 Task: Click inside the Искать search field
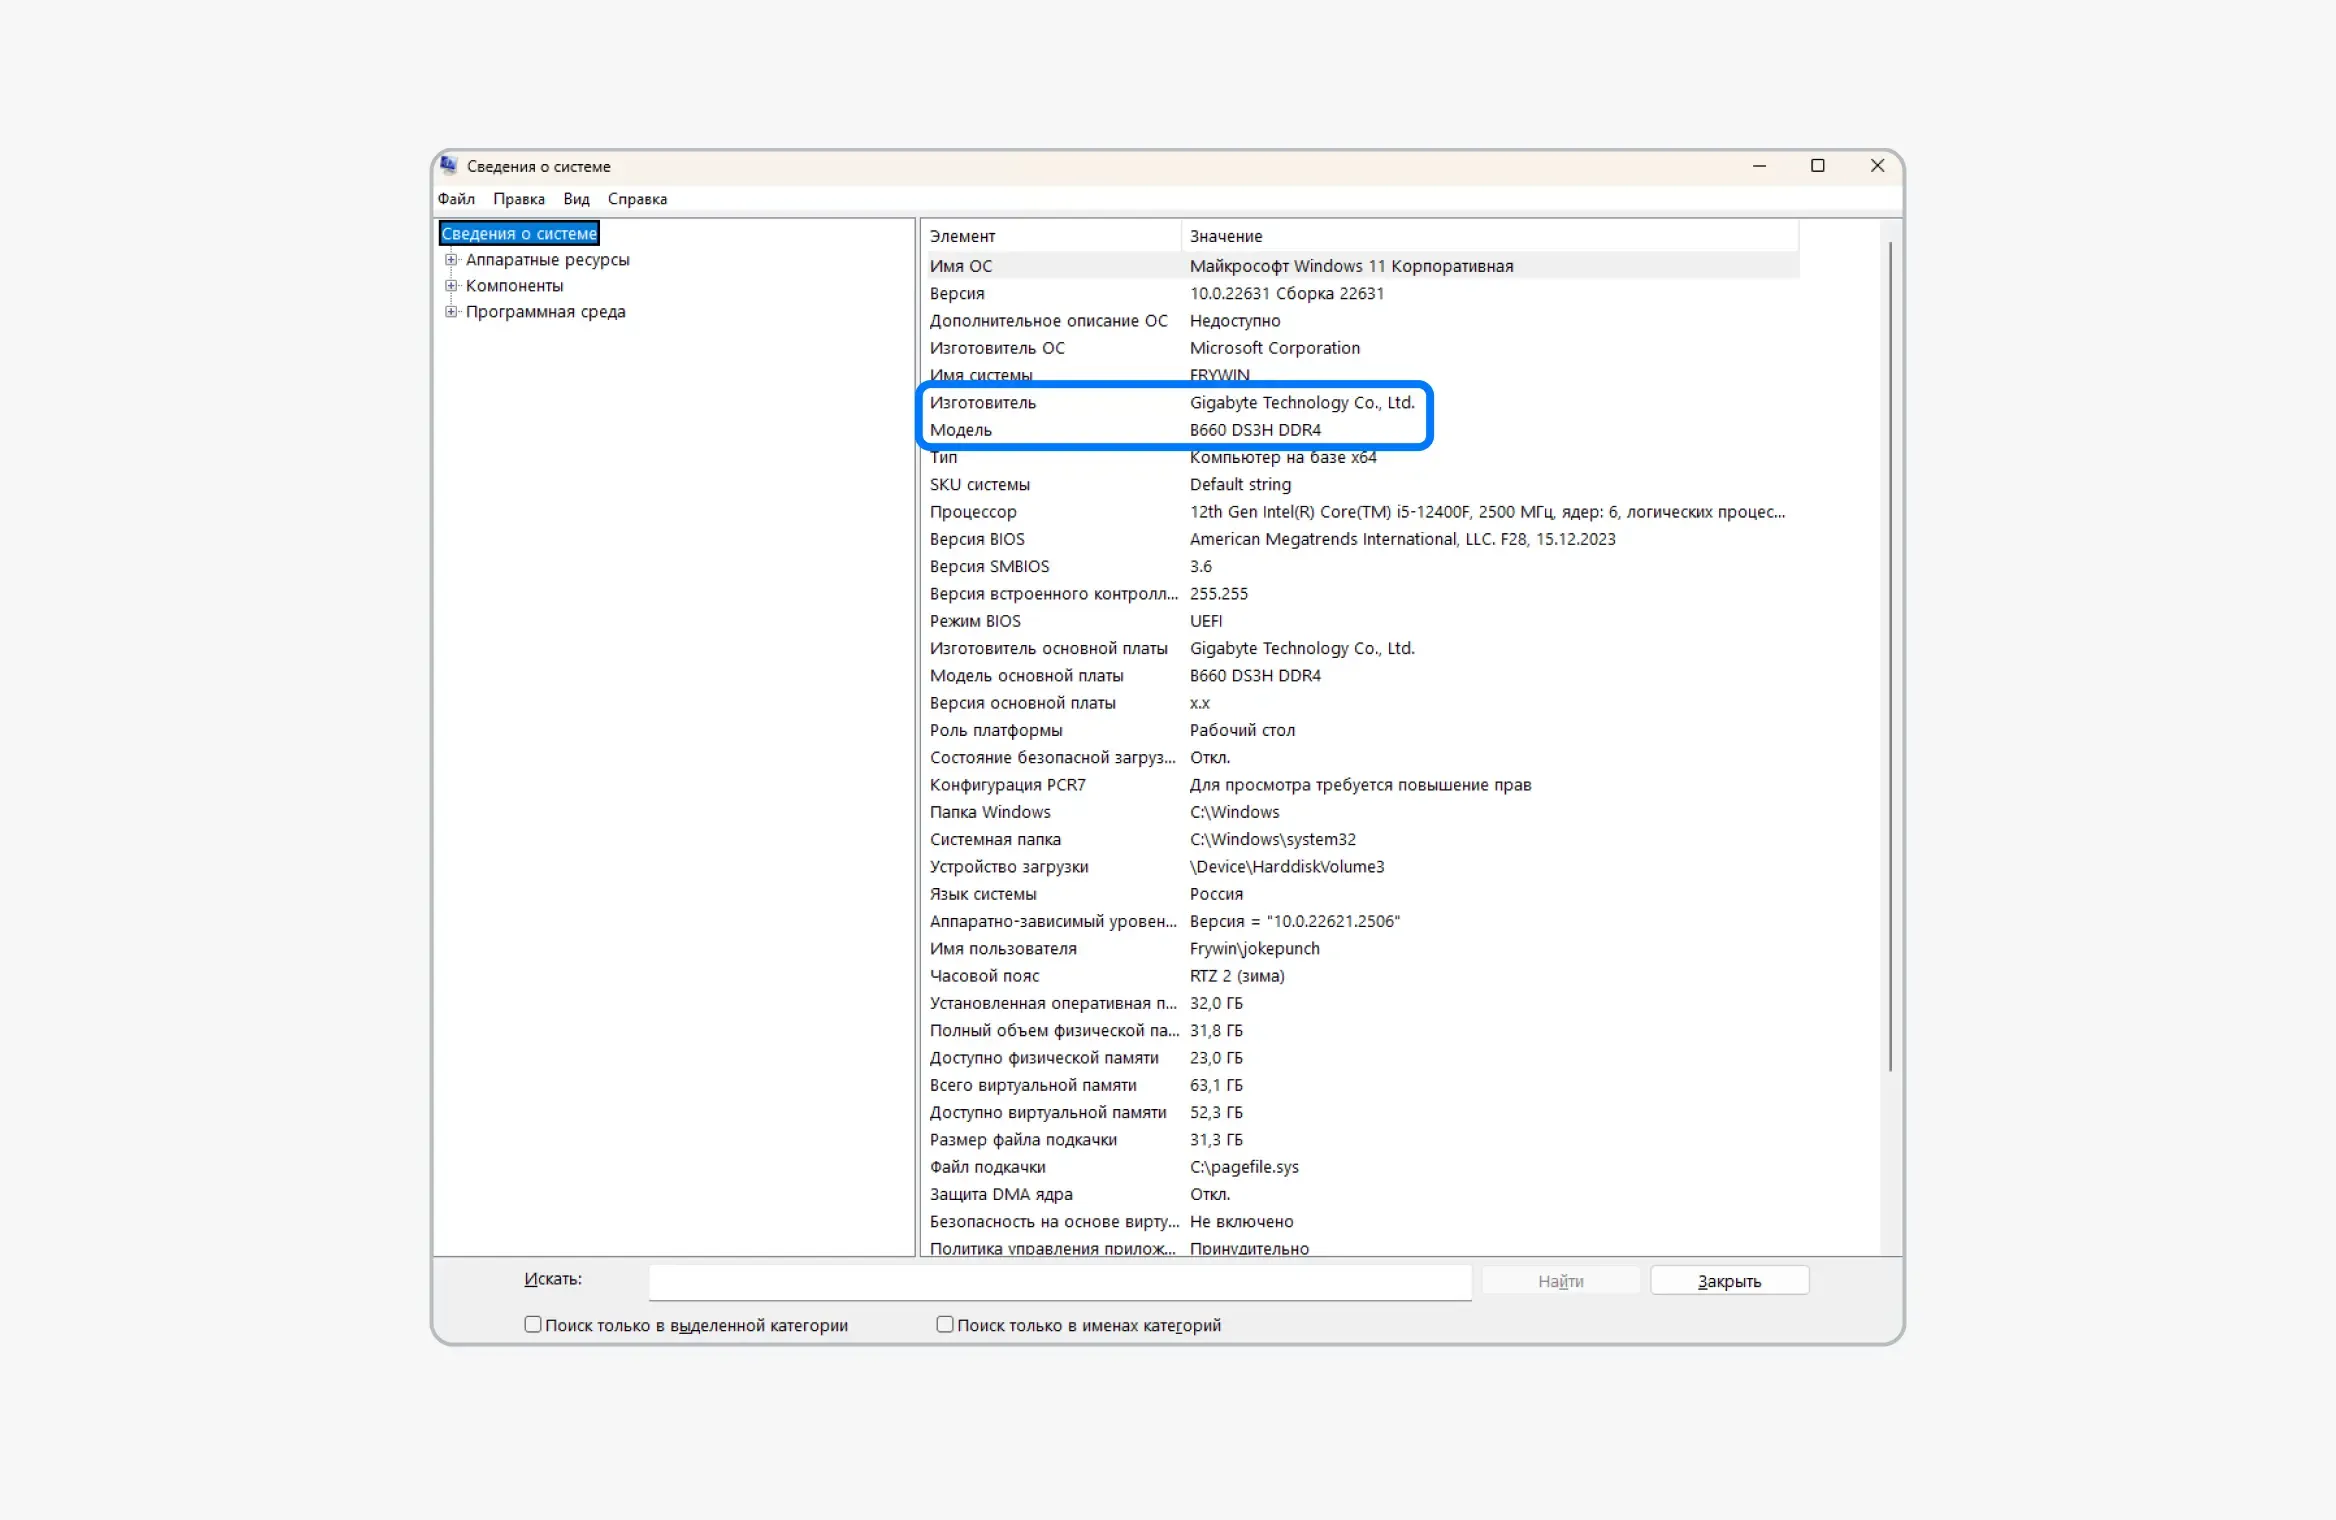tap(1059, 1282)
